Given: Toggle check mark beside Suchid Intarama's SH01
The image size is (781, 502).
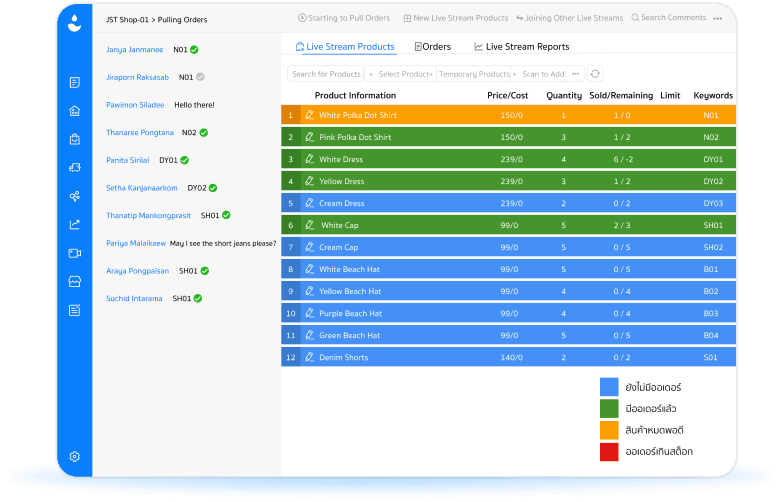Looking at the screenshot, I should point(198,298).
